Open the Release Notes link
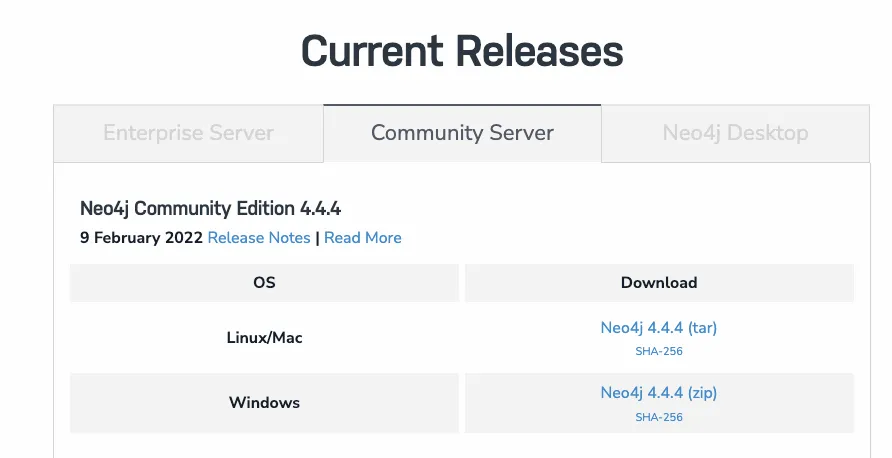The width and height of the screenshot is (892, 458). [x=259, y=238]
